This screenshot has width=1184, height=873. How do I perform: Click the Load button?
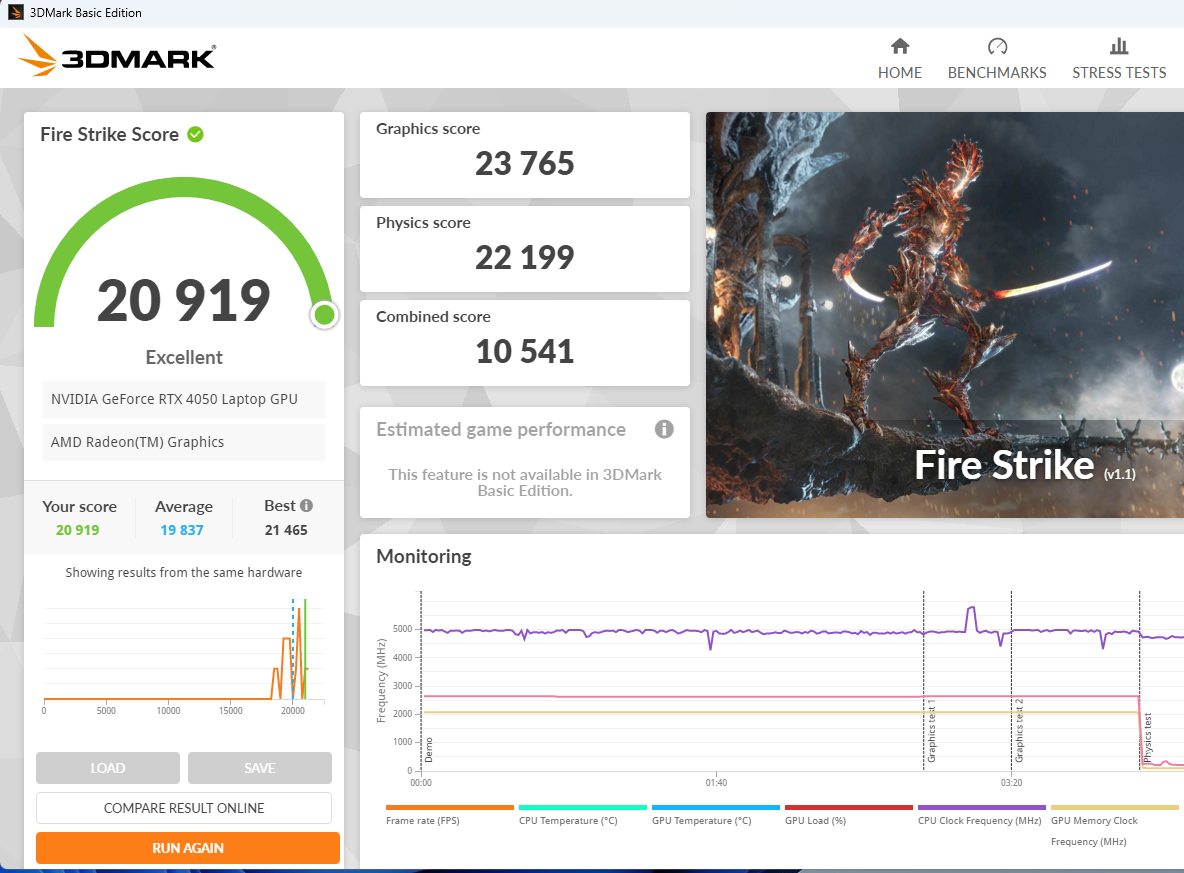[x=108, y=768]
